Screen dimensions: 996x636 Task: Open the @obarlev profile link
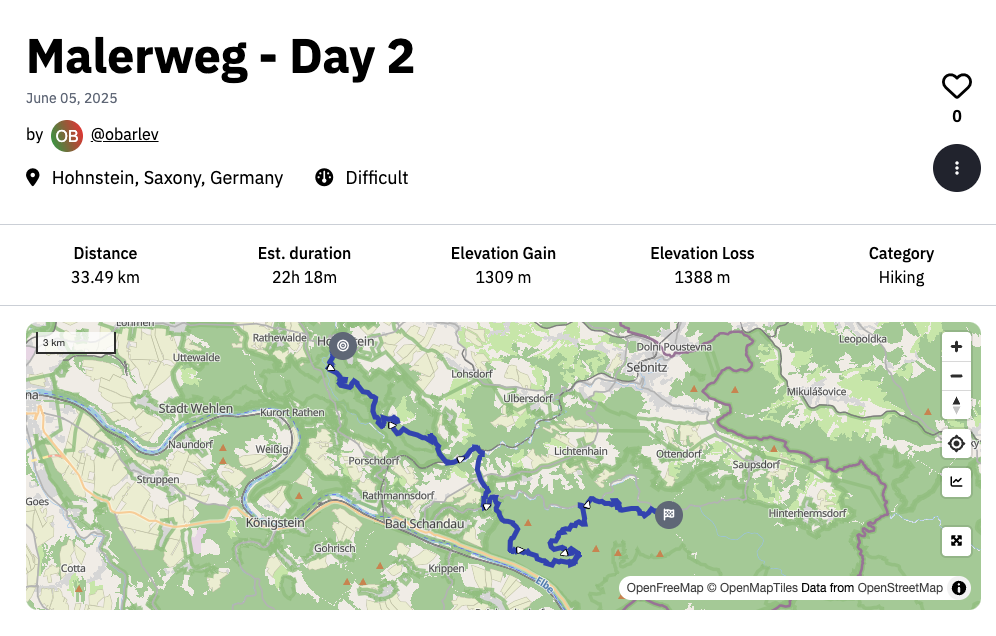[124, 134]
